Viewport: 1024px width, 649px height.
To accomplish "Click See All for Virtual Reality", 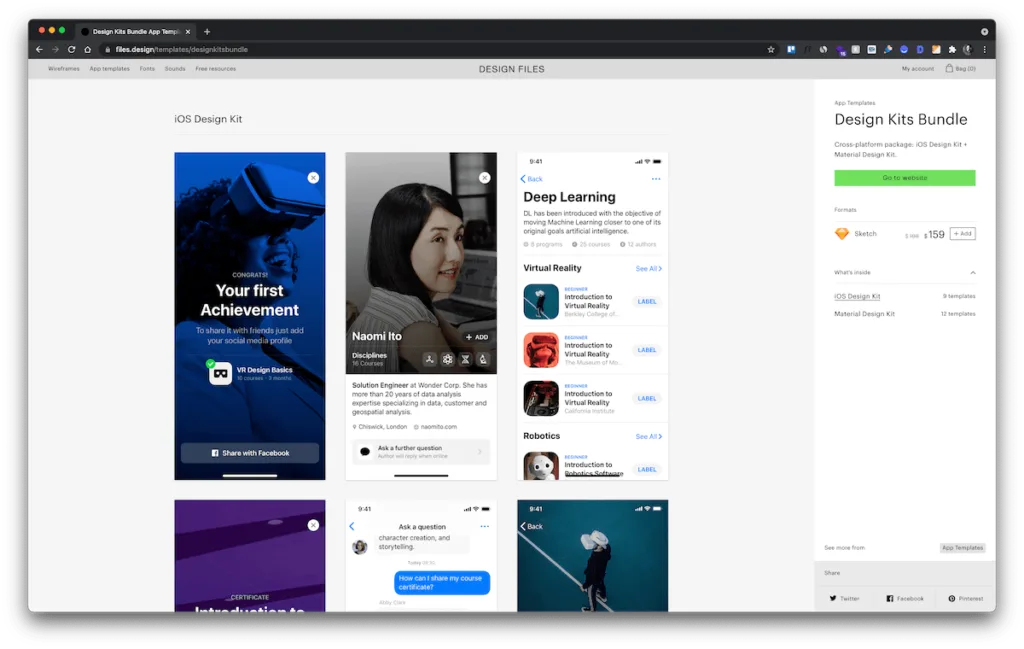I will (x=648, y=269).
